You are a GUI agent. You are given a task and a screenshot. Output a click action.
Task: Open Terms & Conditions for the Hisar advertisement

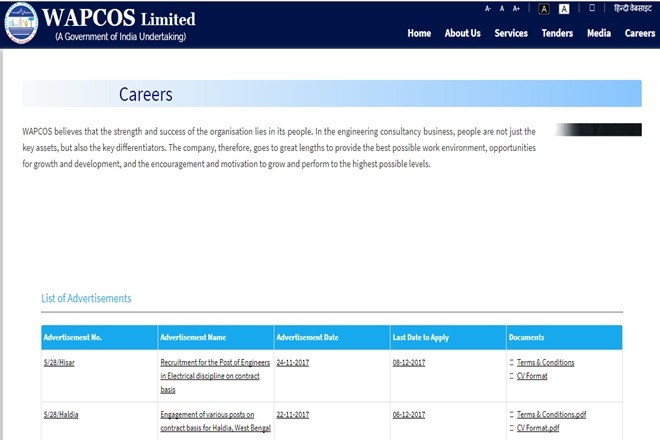[x=545, y=362]
